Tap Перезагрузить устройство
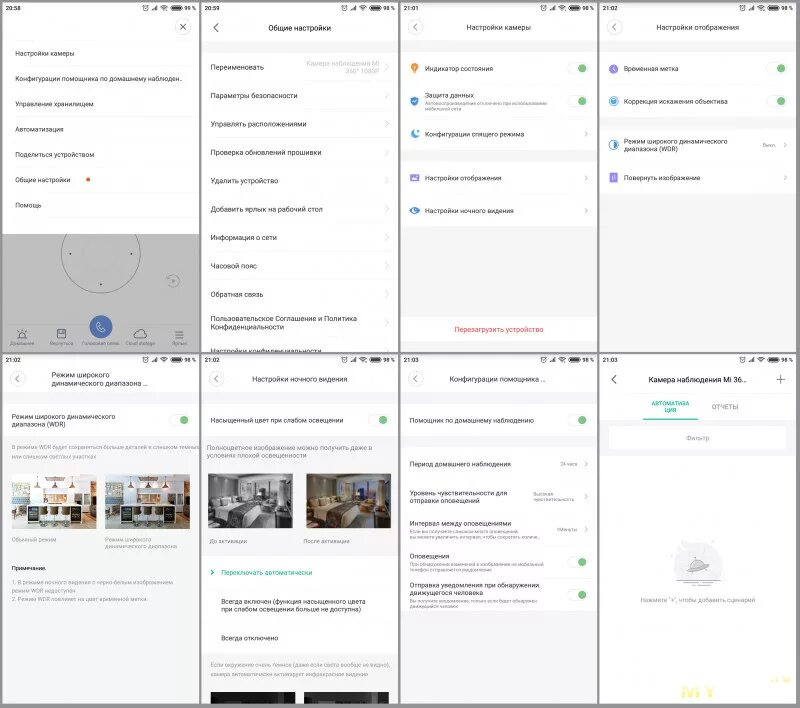The width and height of the screenshot is (800, 708). (498, 330)
